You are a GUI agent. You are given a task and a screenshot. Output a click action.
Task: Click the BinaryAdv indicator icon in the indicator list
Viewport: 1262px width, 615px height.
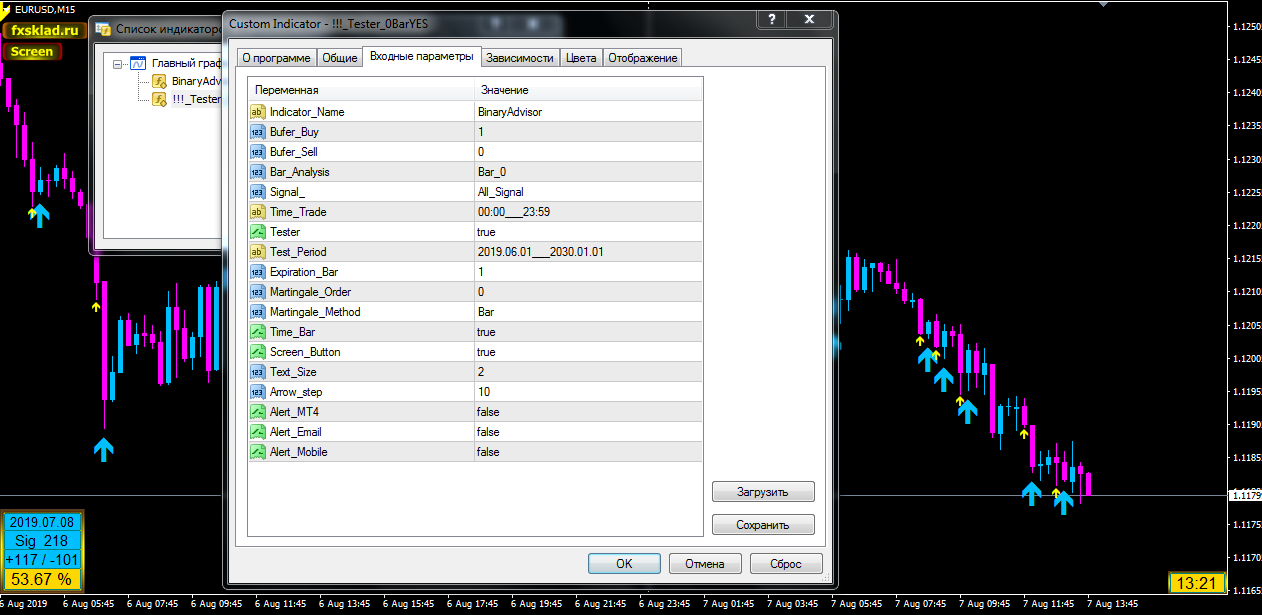pyautogui.click(x=159, y=81)
